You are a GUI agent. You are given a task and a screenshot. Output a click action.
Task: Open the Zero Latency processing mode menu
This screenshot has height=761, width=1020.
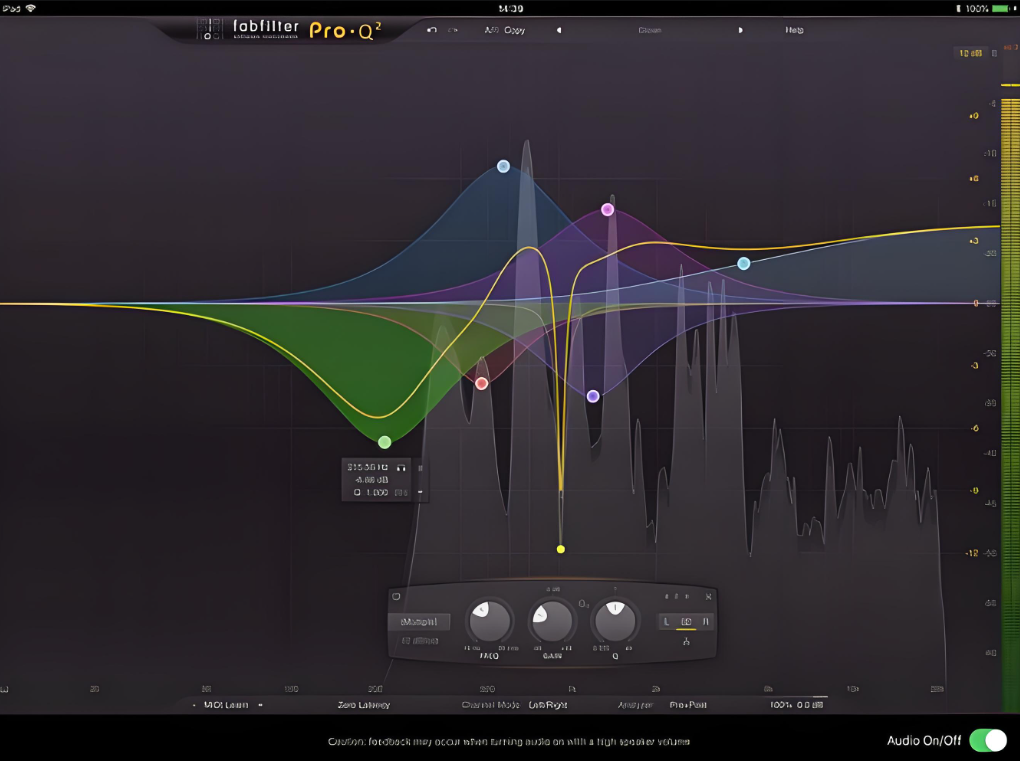[364, 705]
